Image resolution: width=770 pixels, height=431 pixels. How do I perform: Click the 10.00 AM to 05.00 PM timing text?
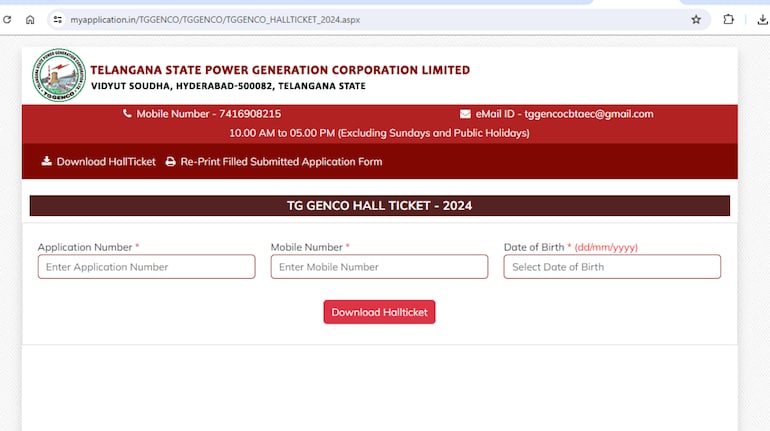[379, 133]
